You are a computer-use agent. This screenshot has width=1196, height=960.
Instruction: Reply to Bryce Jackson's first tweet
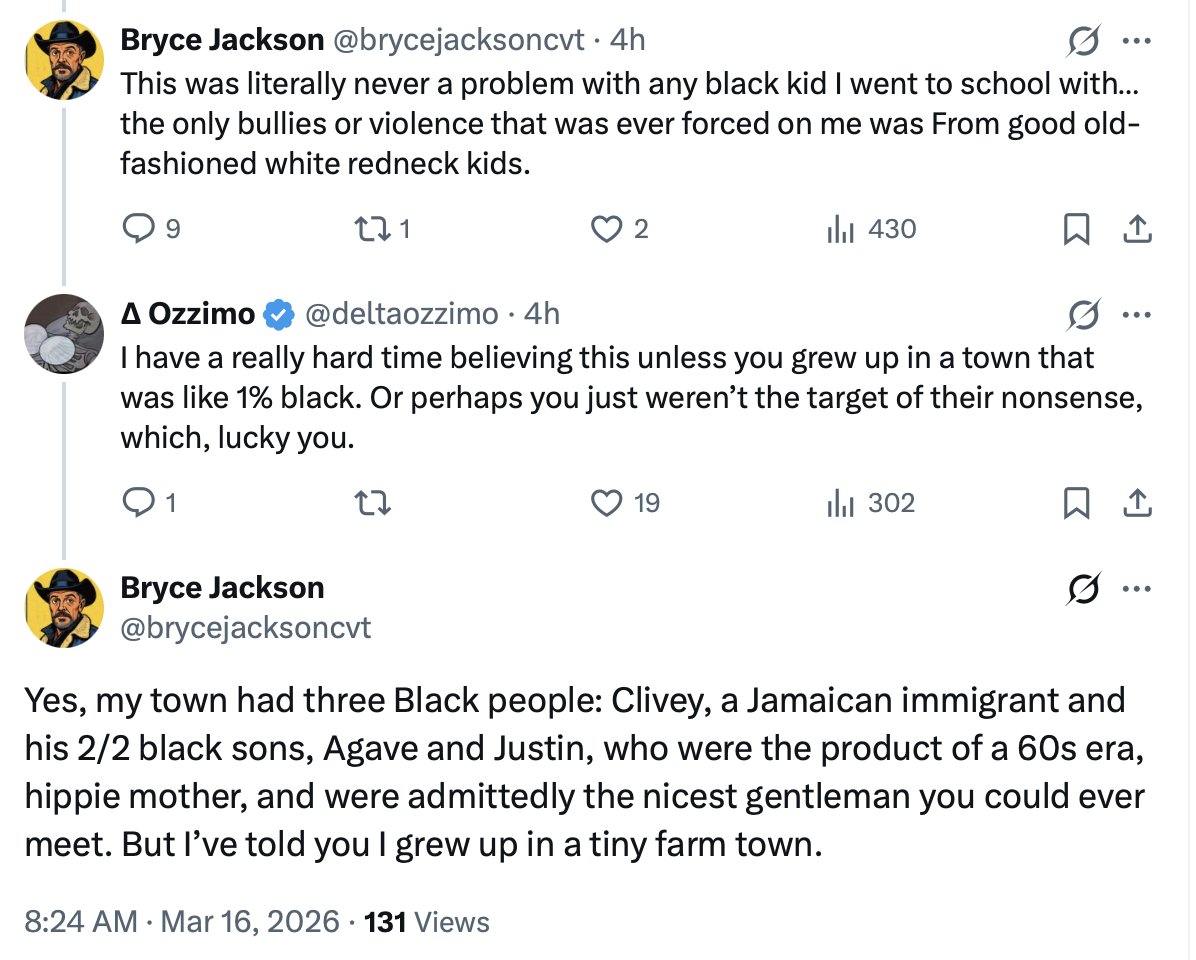click(136, 230)
